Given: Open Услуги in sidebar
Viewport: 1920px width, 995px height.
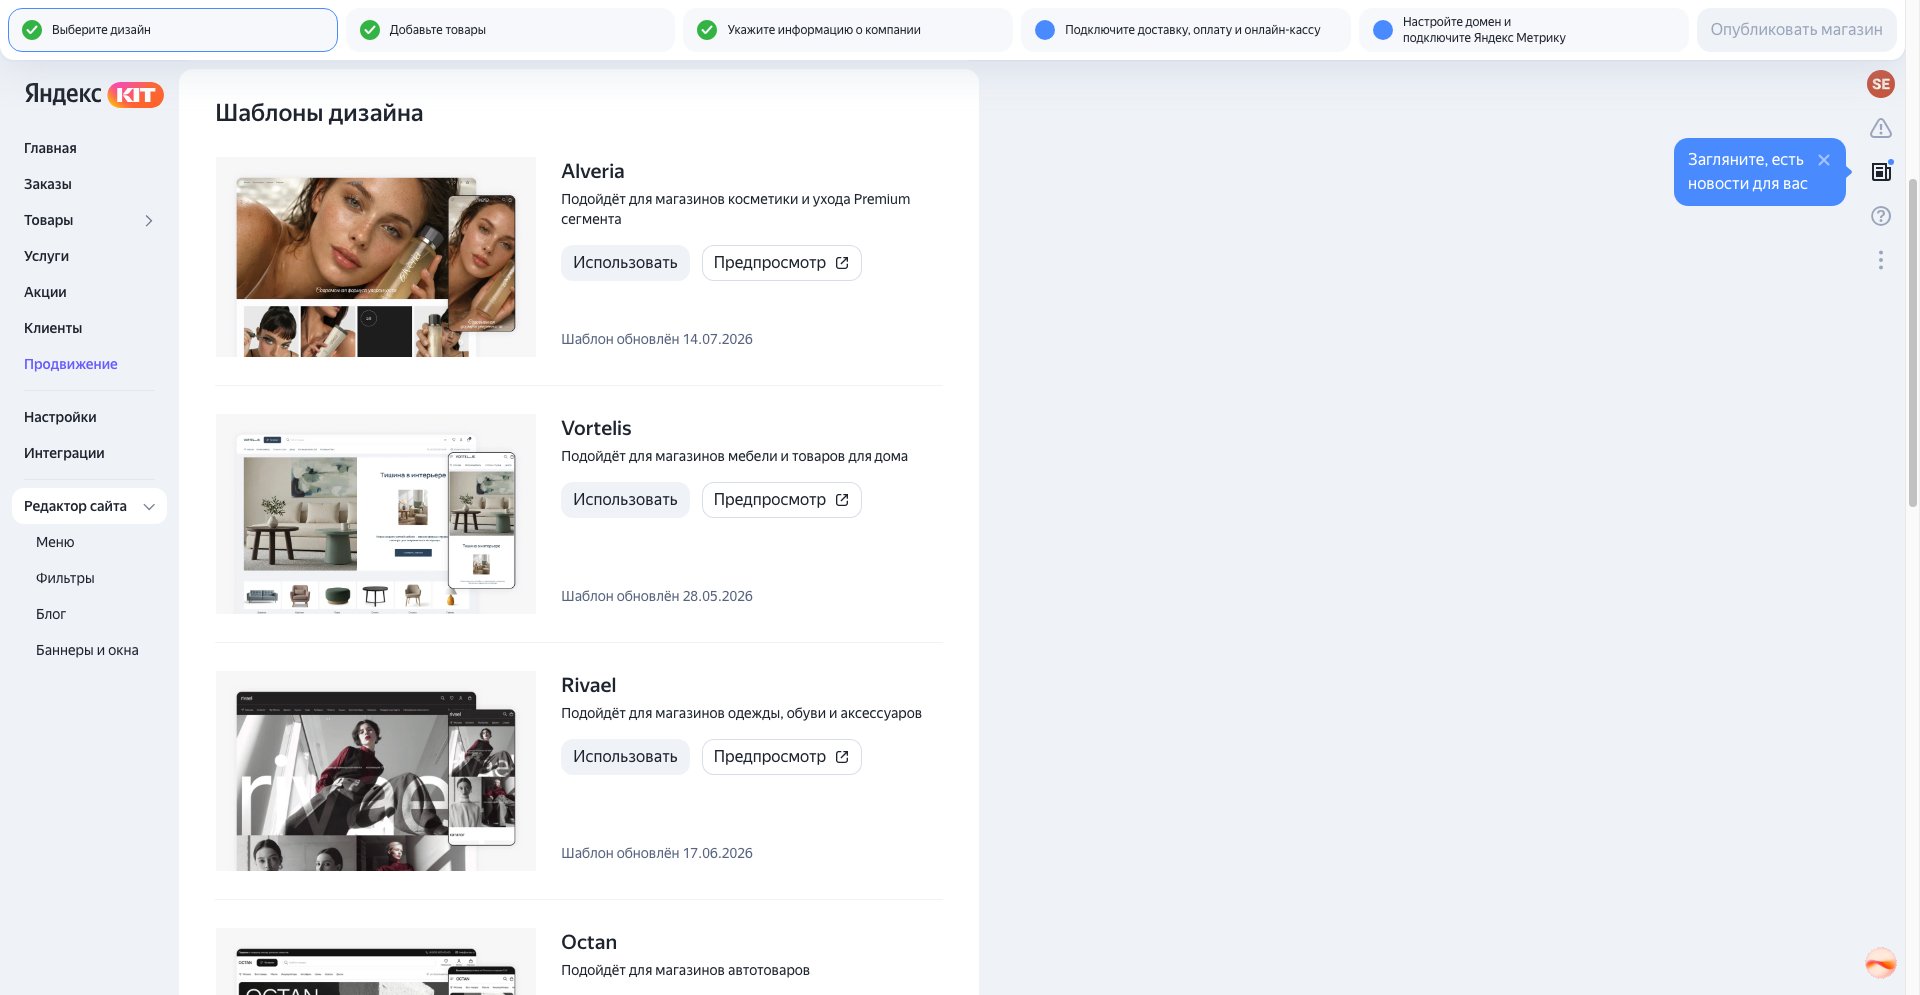Looking at the screenshot, I should click(x=46, y=256).
